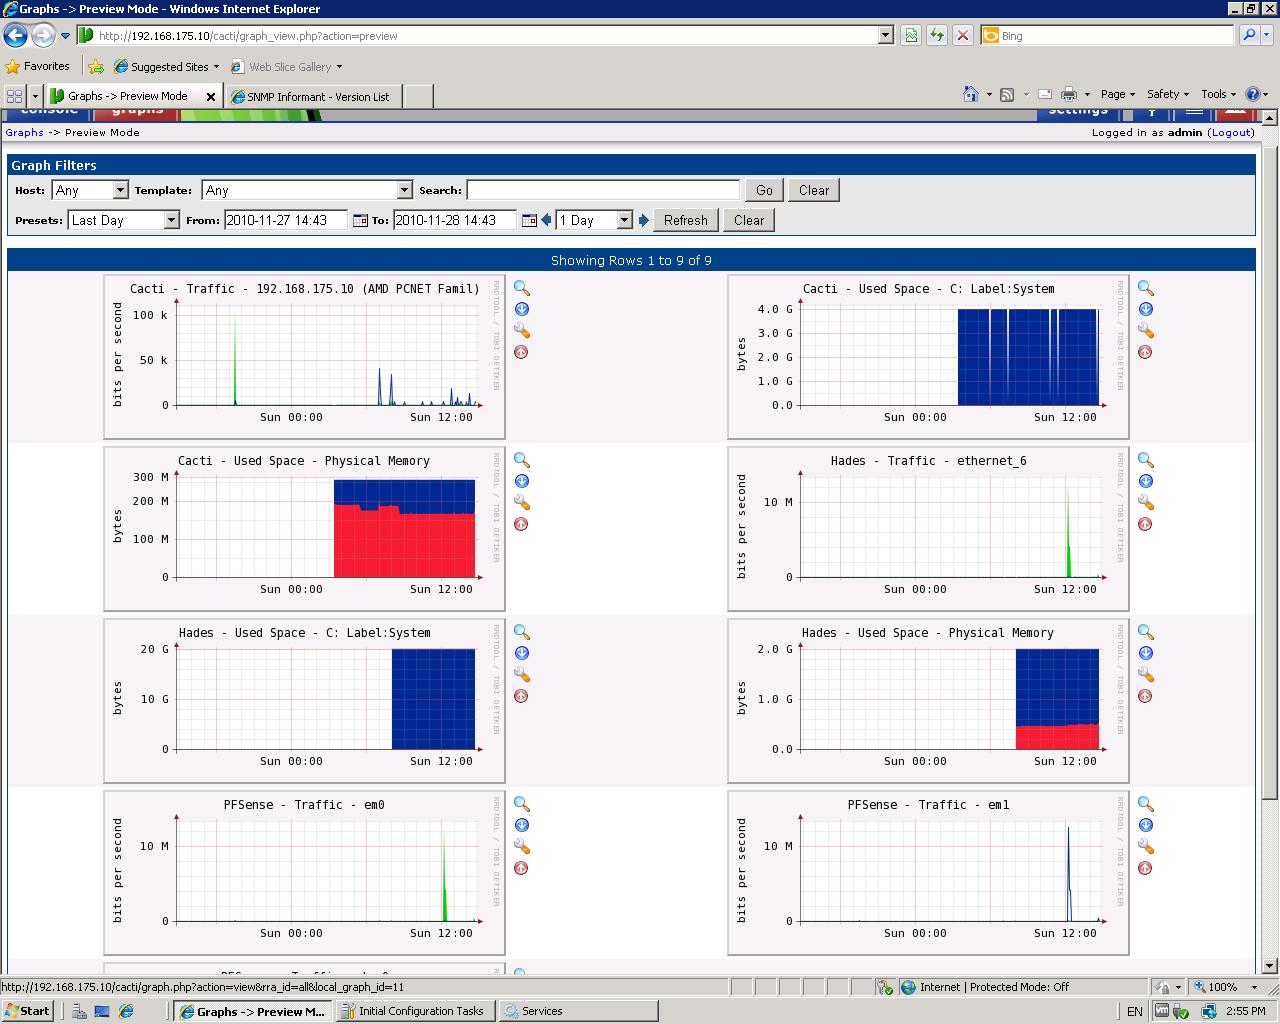Open the Presets Last Day dropdown
The width and height of the screenshot is (1280, 1024).
click(123, 220)
